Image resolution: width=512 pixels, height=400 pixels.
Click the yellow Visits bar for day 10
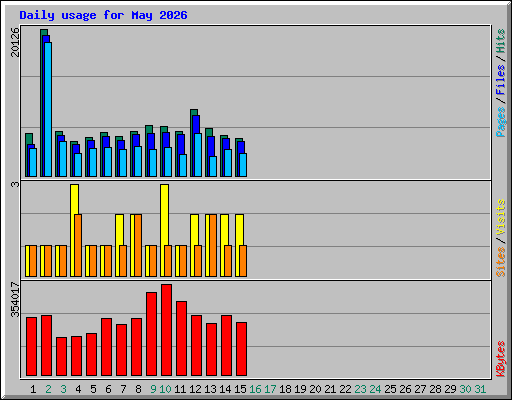pos(163,230)
